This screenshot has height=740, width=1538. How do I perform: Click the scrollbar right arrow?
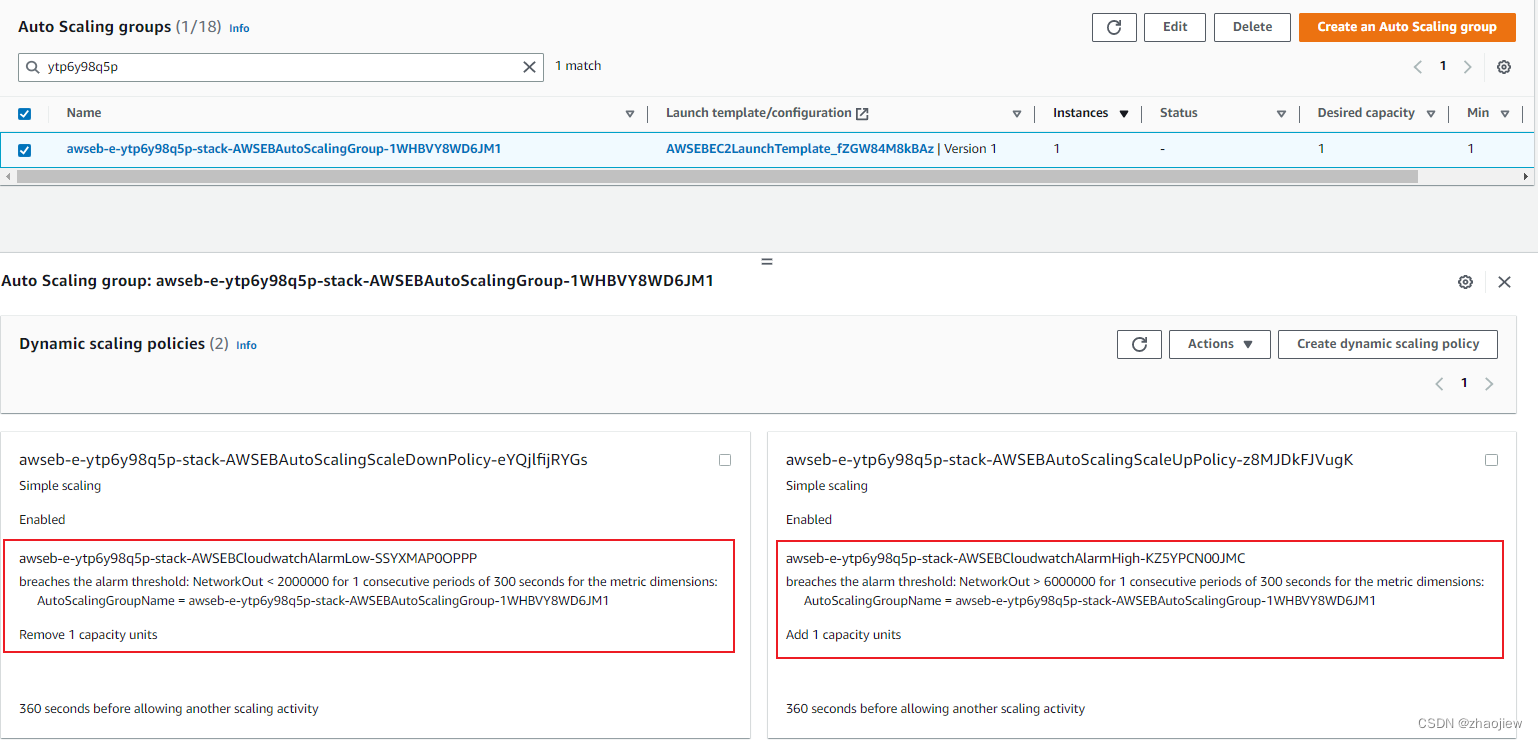pyautogui.click(x=1526, y=176)
